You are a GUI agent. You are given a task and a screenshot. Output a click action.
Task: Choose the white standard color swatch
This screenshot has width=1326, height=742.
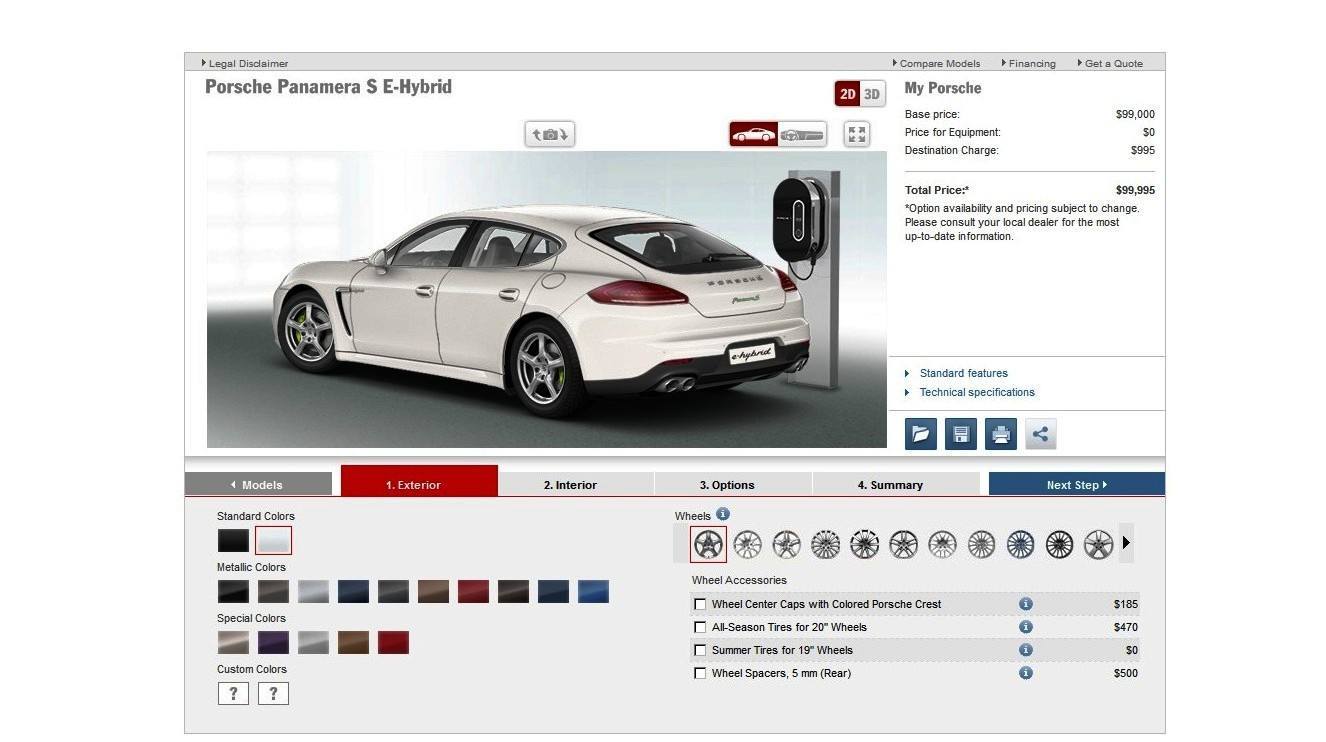[x=273, y=541]
